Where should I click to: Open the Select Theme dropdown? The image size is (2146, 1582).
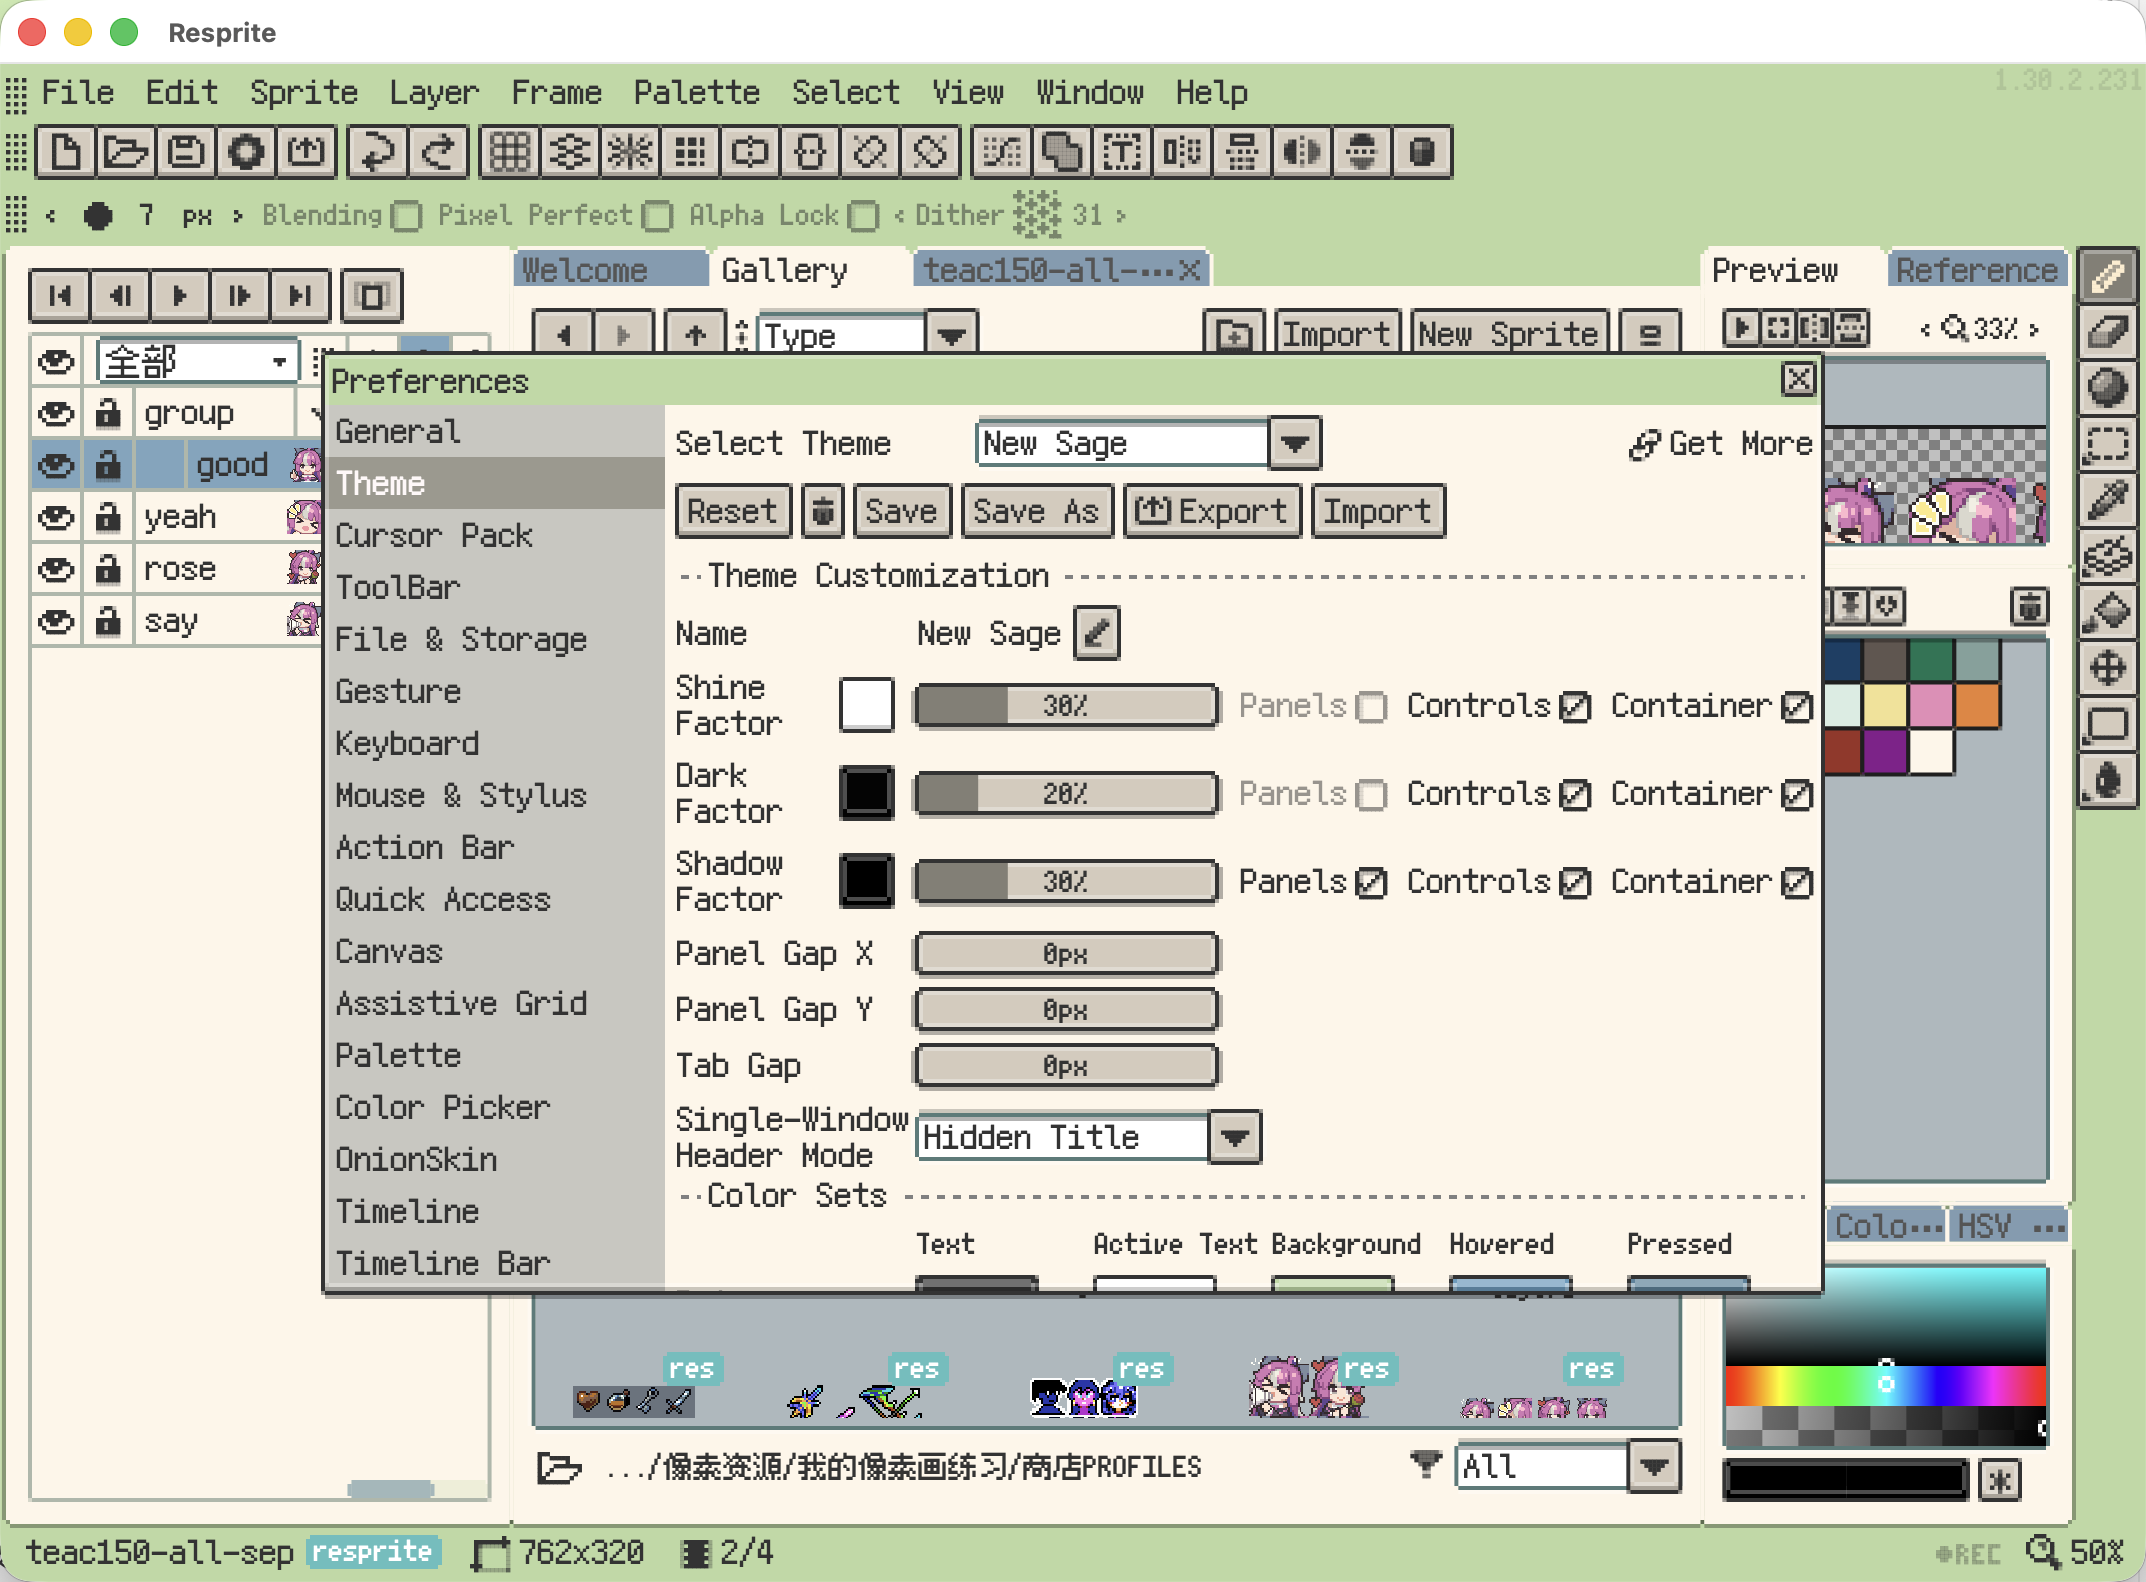click(1294, 443)
